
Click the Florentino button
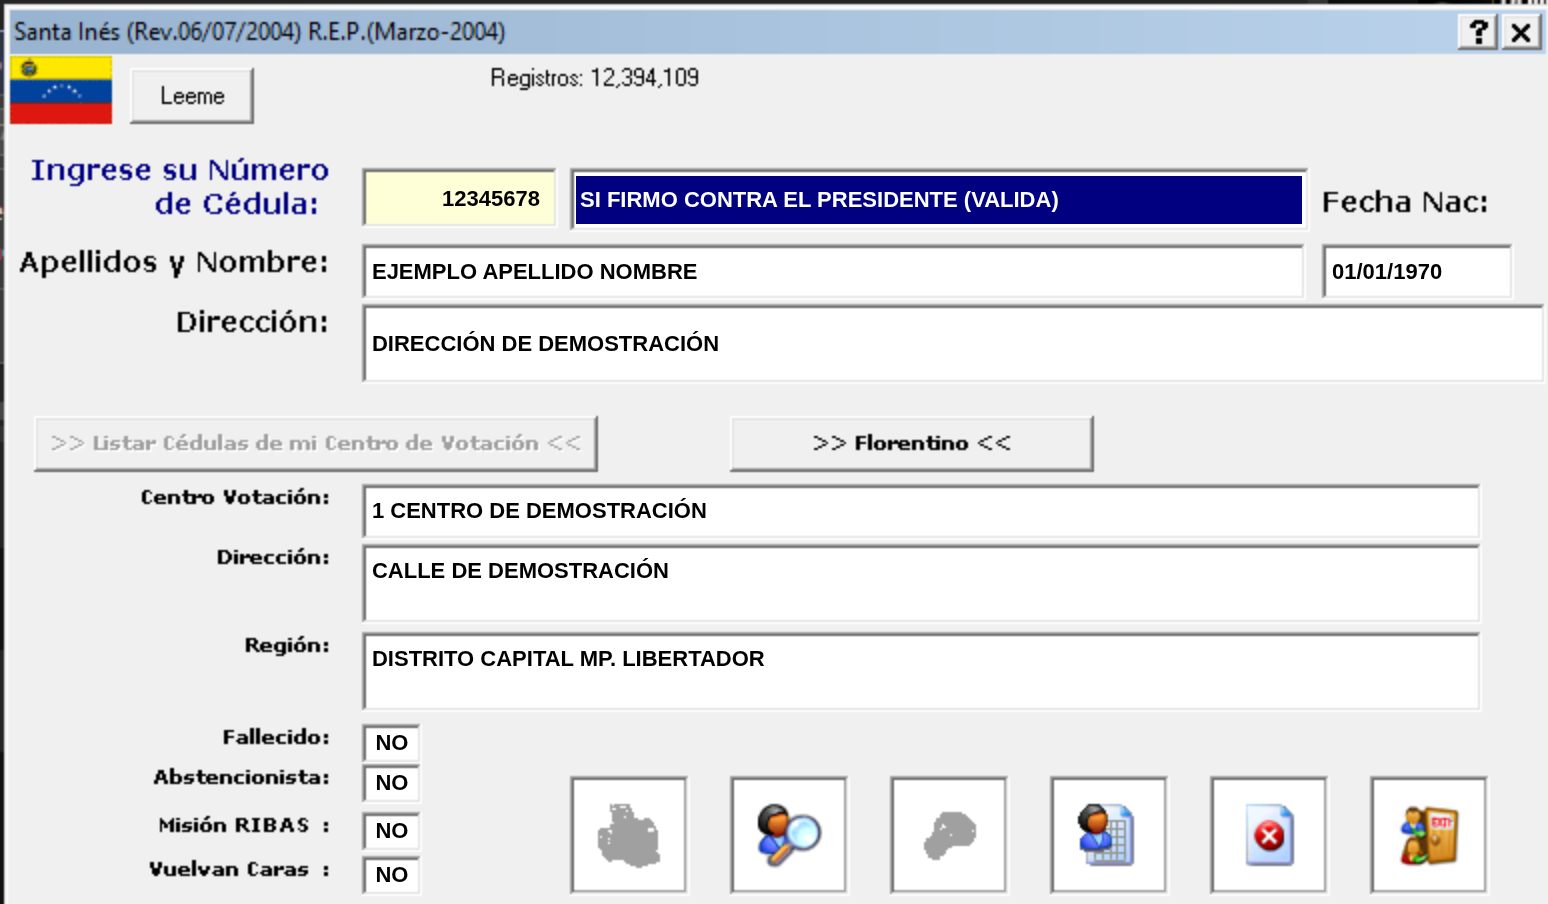(x=912, y=443)
